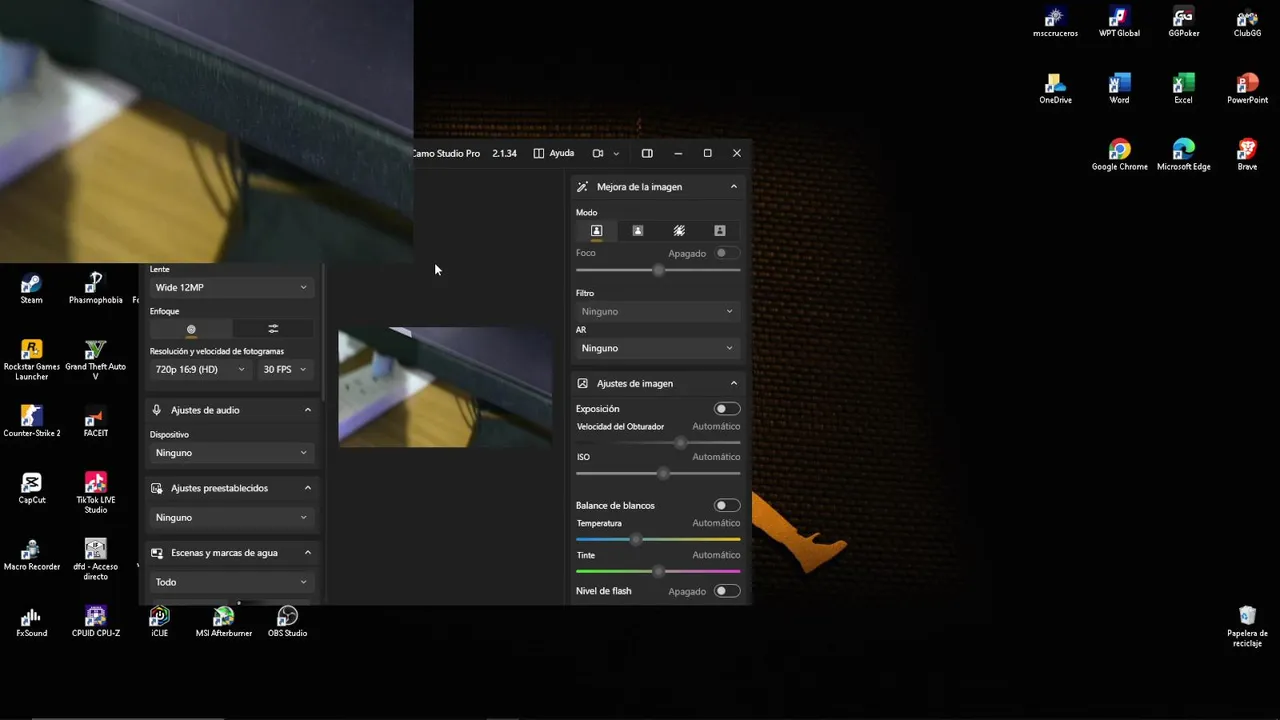Open the camera recording icon in title bar
1280x720 pixels.
(x=598, y=153)
